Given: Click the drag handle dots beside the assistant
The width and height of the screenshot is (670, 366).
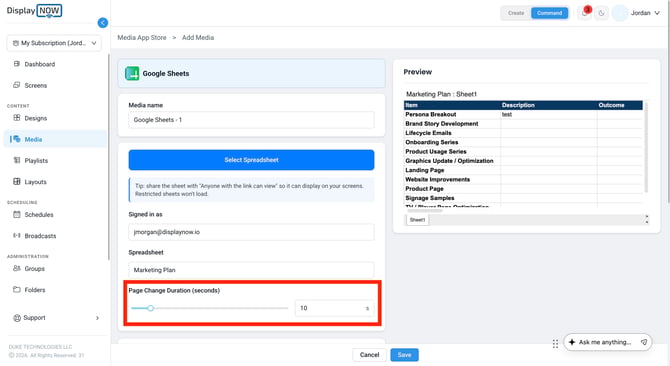Looking at the screenshot, I should (555, 344).
